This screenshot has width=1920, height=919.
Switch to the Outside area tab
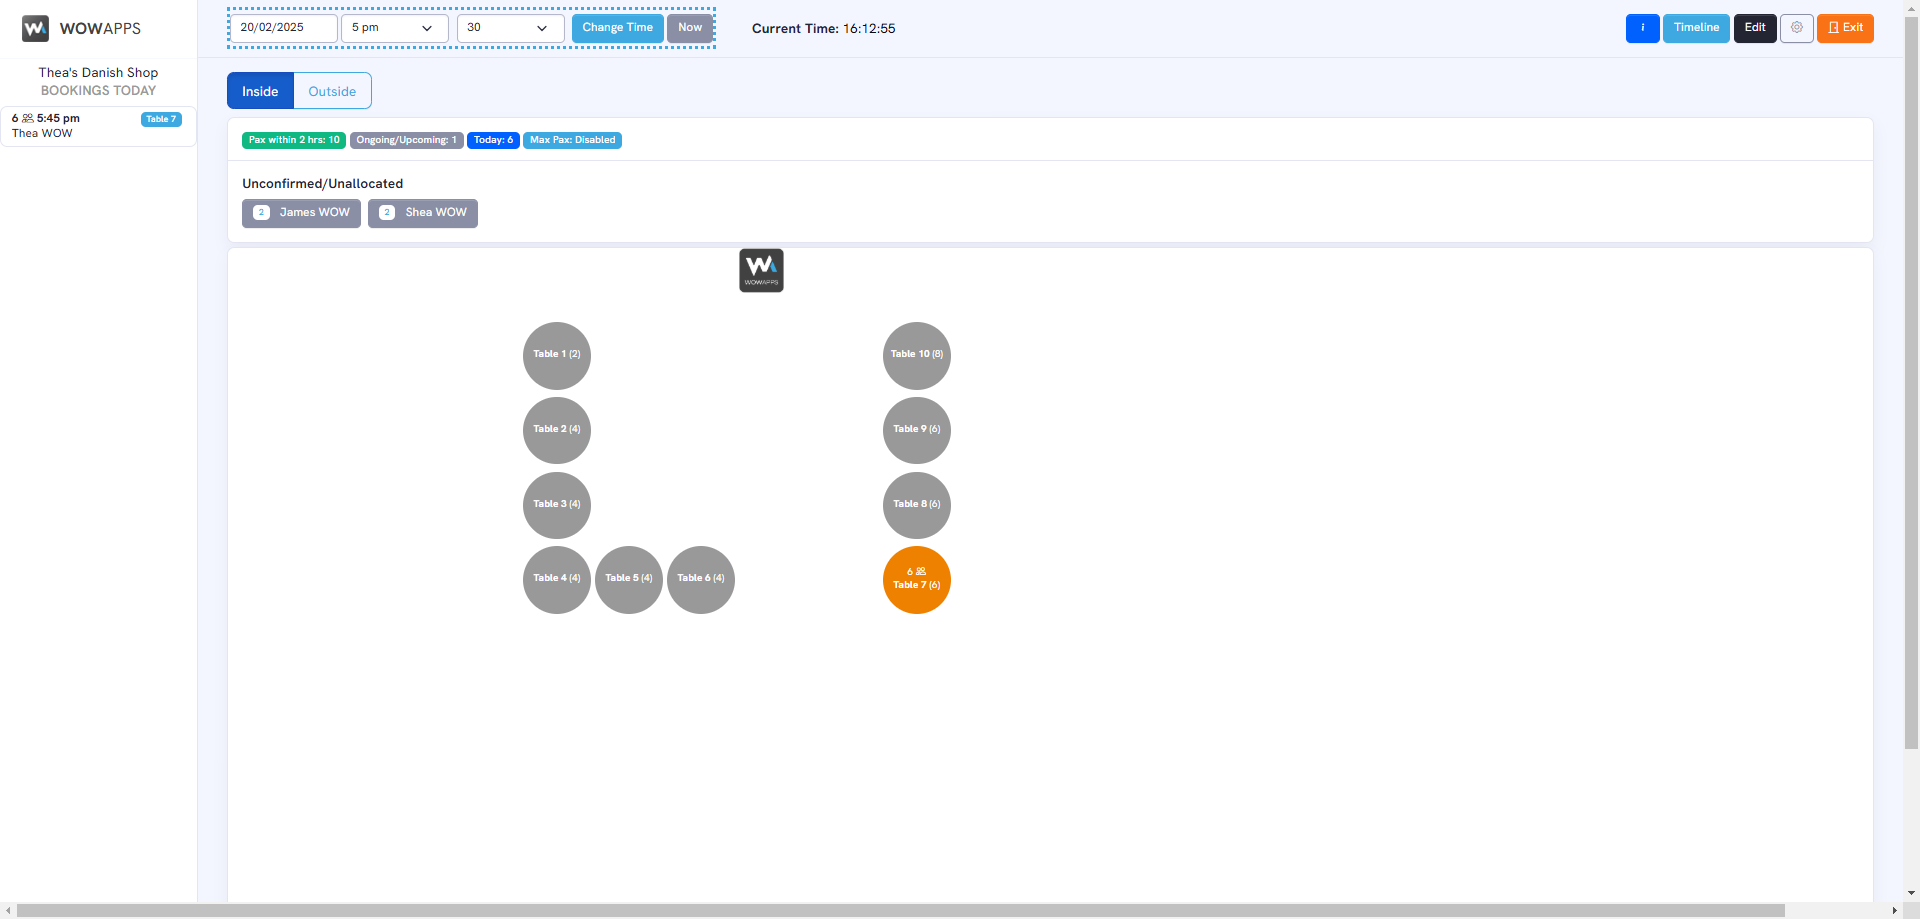[332, 91]
